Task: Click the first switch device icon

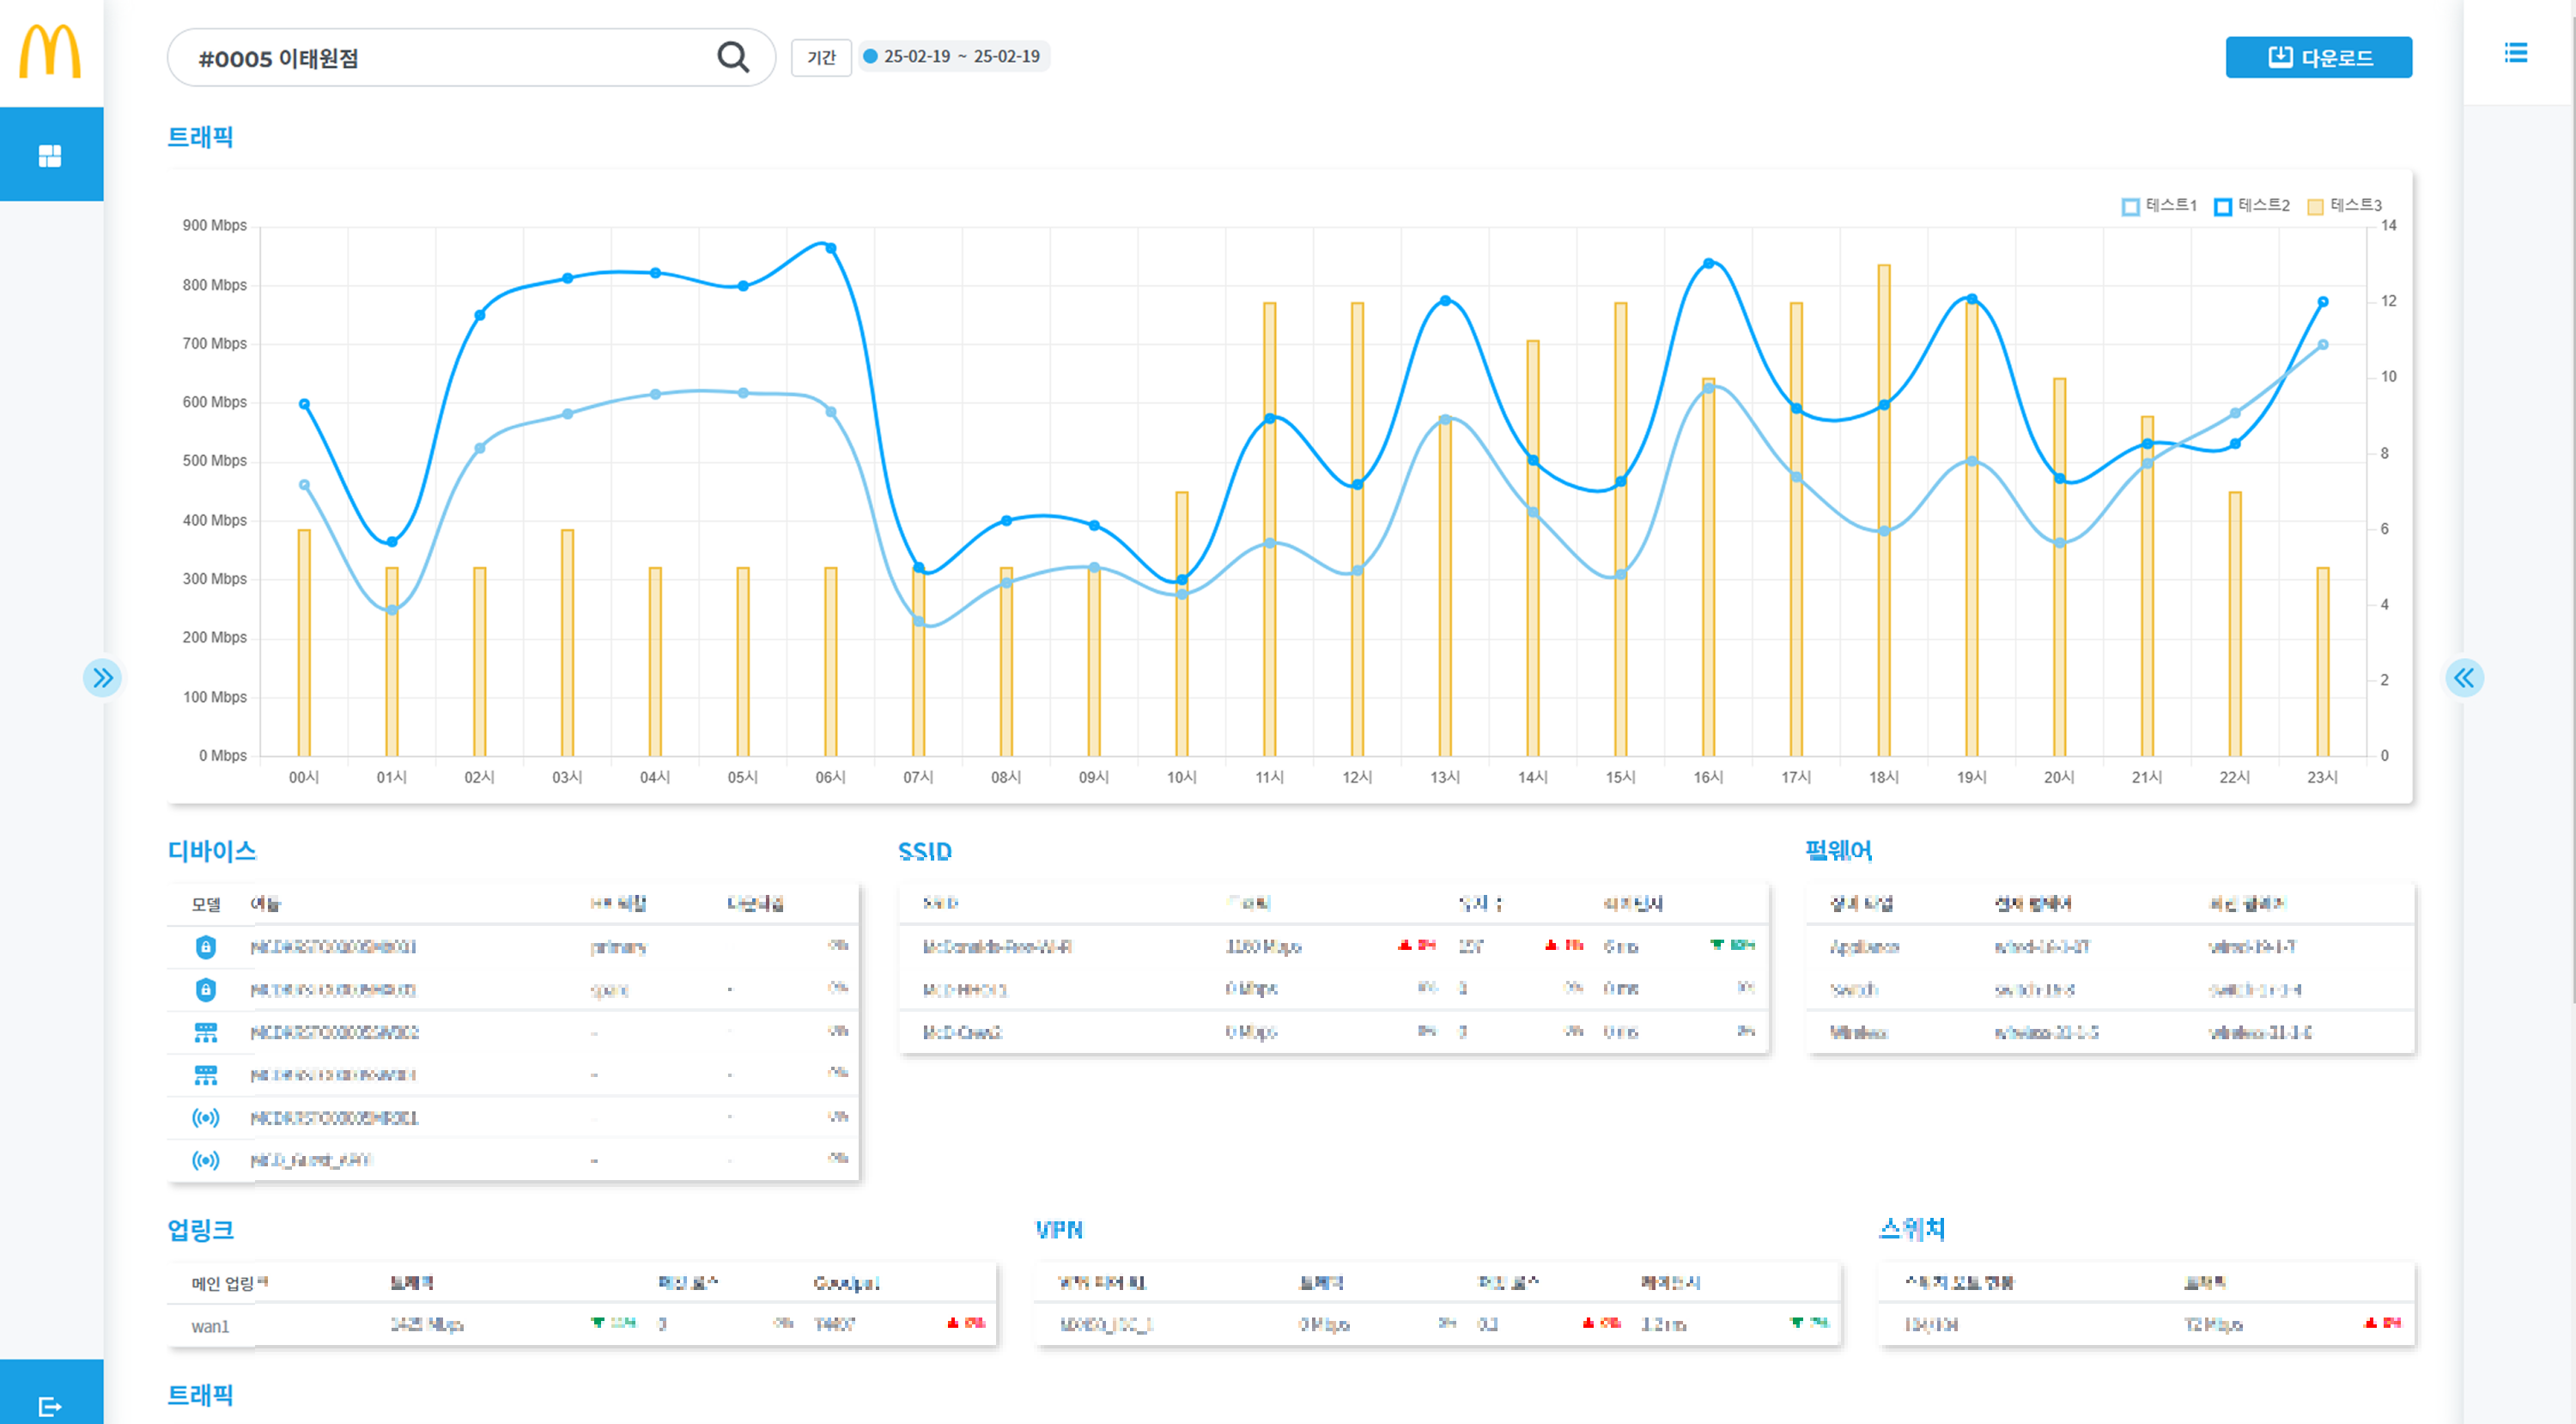Action: [x=205, y=1032]
